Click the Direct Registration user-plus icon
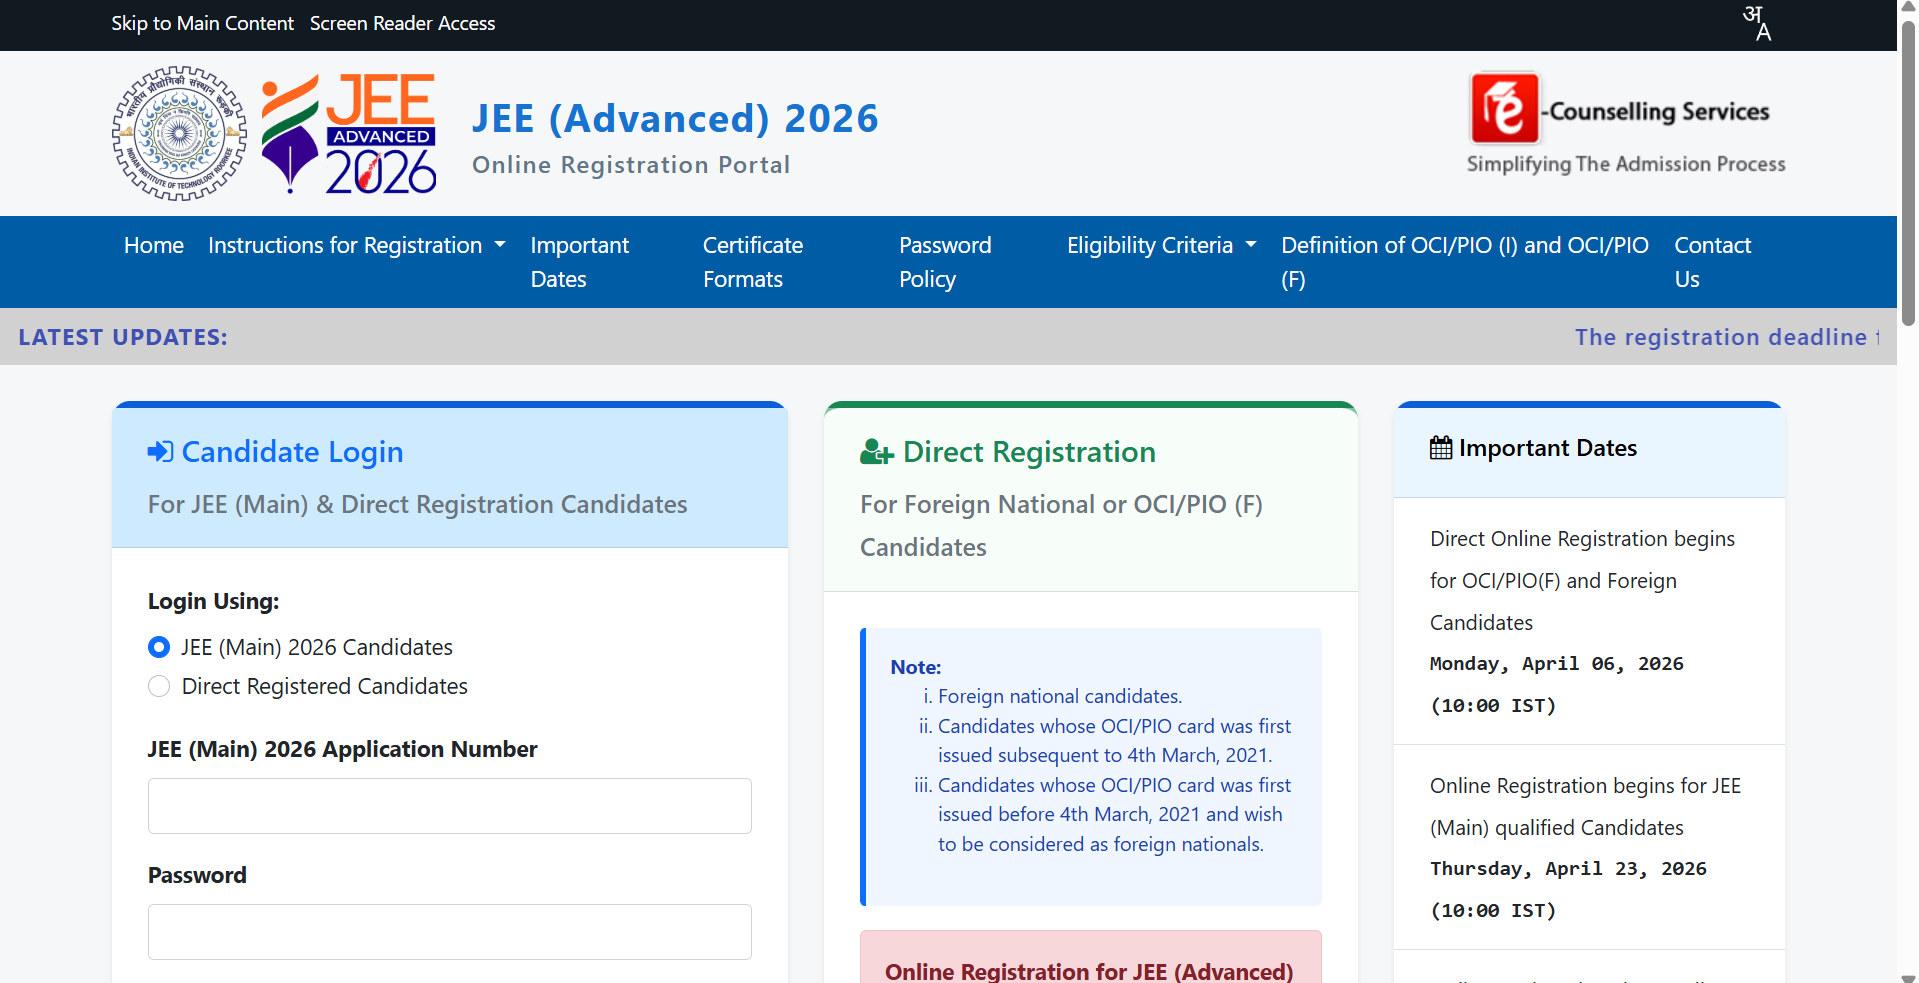The image size is (1919, 983). tap(876, 452)
